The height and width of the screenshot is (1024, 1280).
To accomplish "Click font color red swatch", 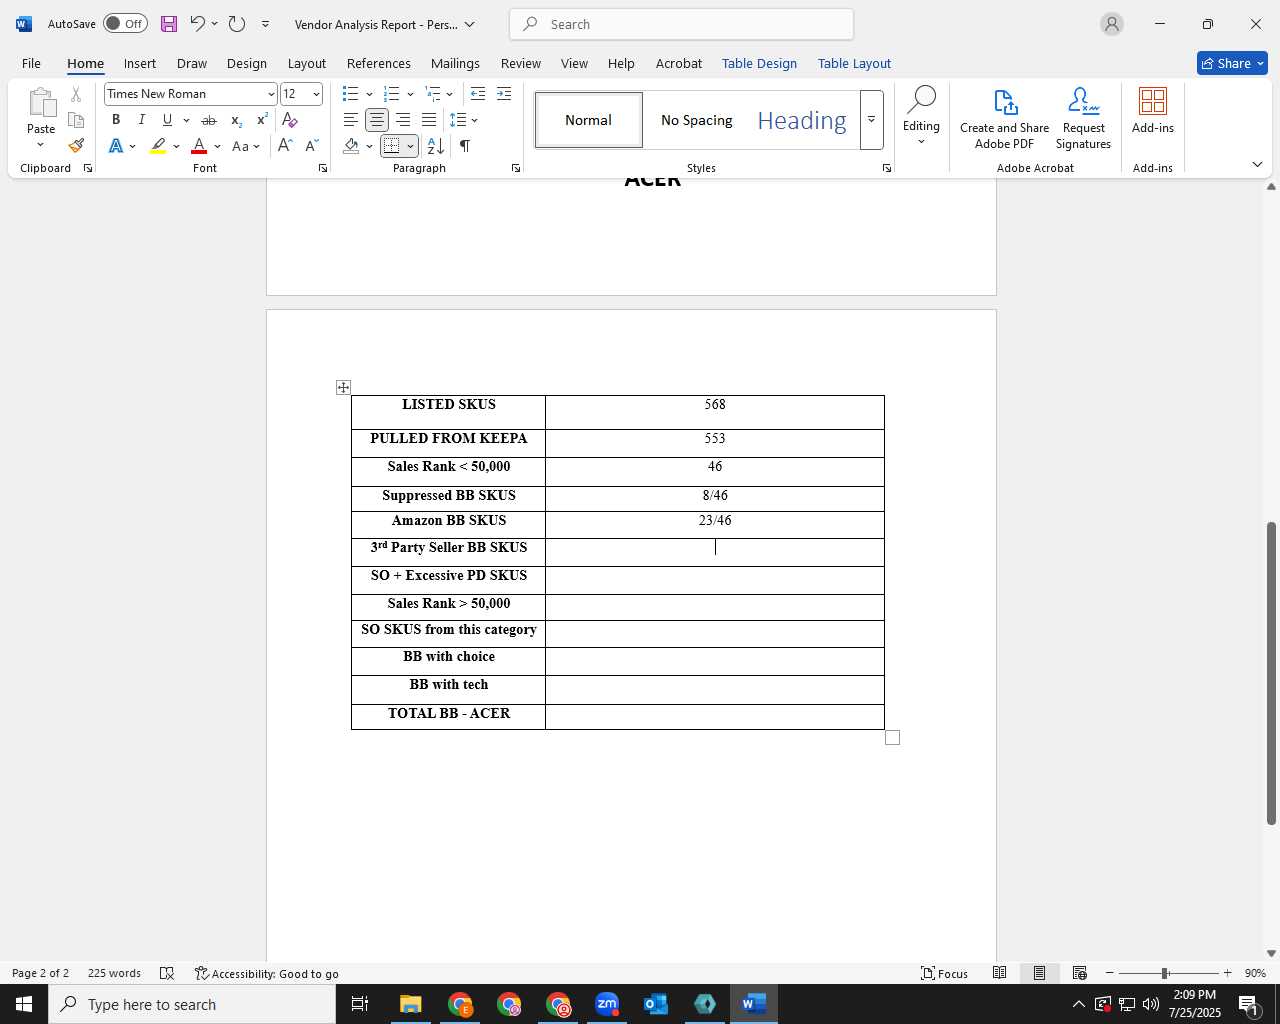I will click(199, 146).
